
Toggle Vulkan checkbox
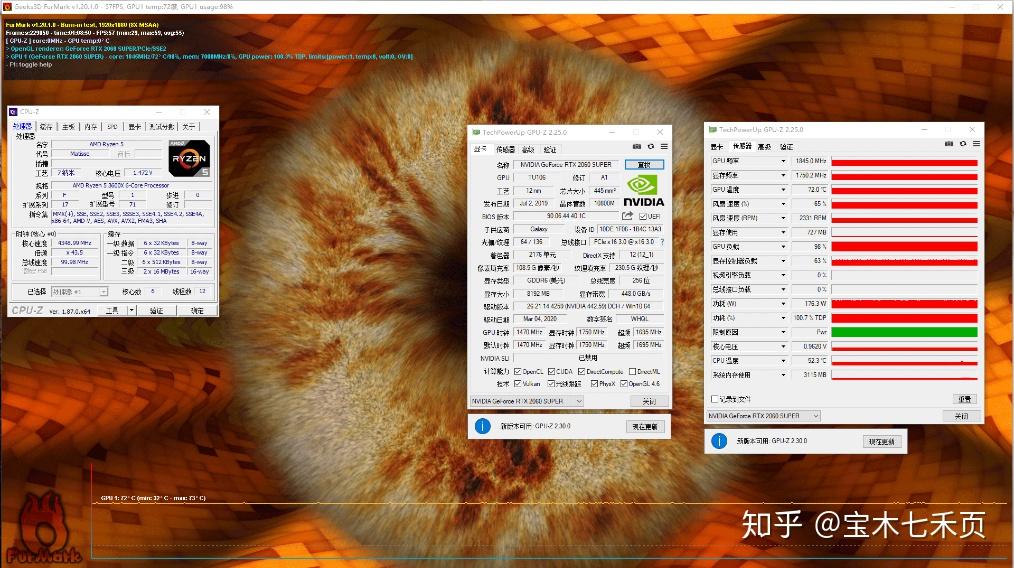(x=517, y=384)
